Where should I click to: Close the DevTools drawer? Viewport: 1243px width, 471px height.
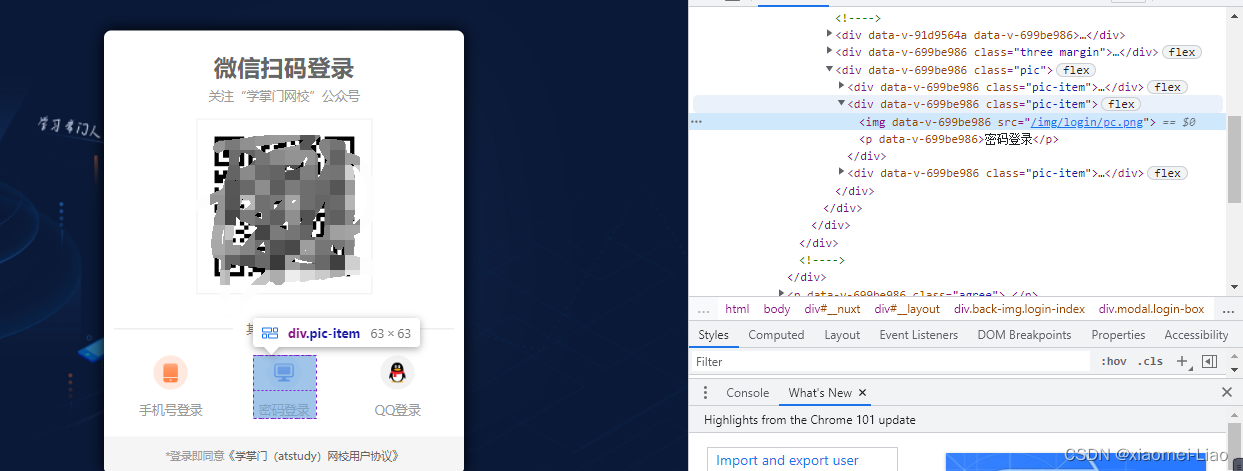click(1227, 393)
